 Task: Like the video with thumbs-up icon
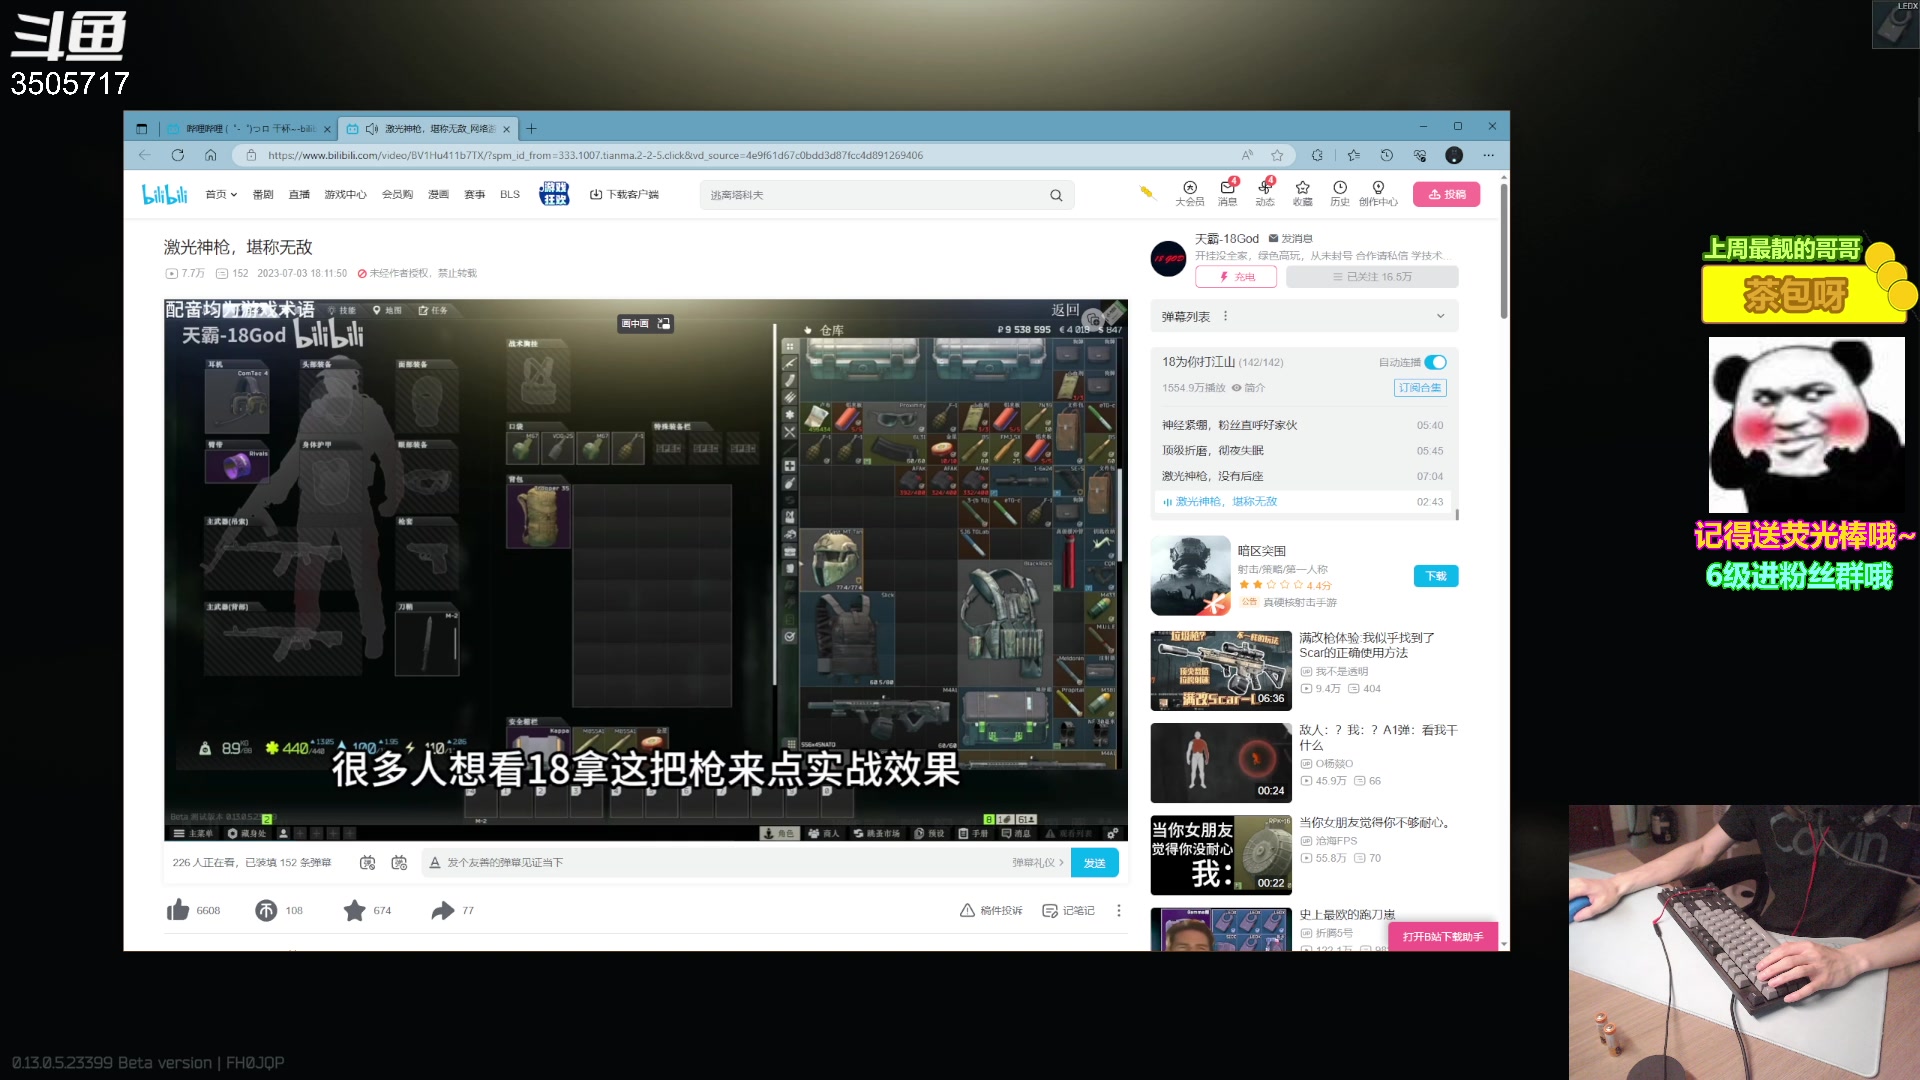click(178, 910)
